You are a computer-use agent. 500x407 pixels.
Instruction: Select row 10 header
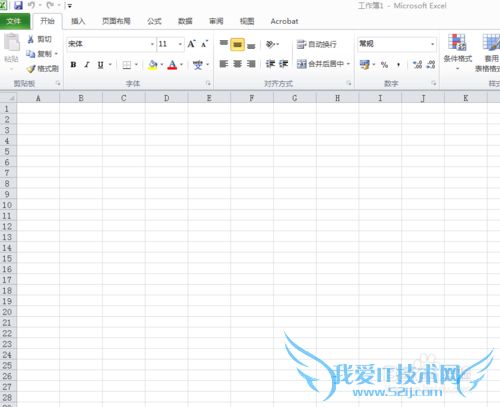[x=8, y=205]
